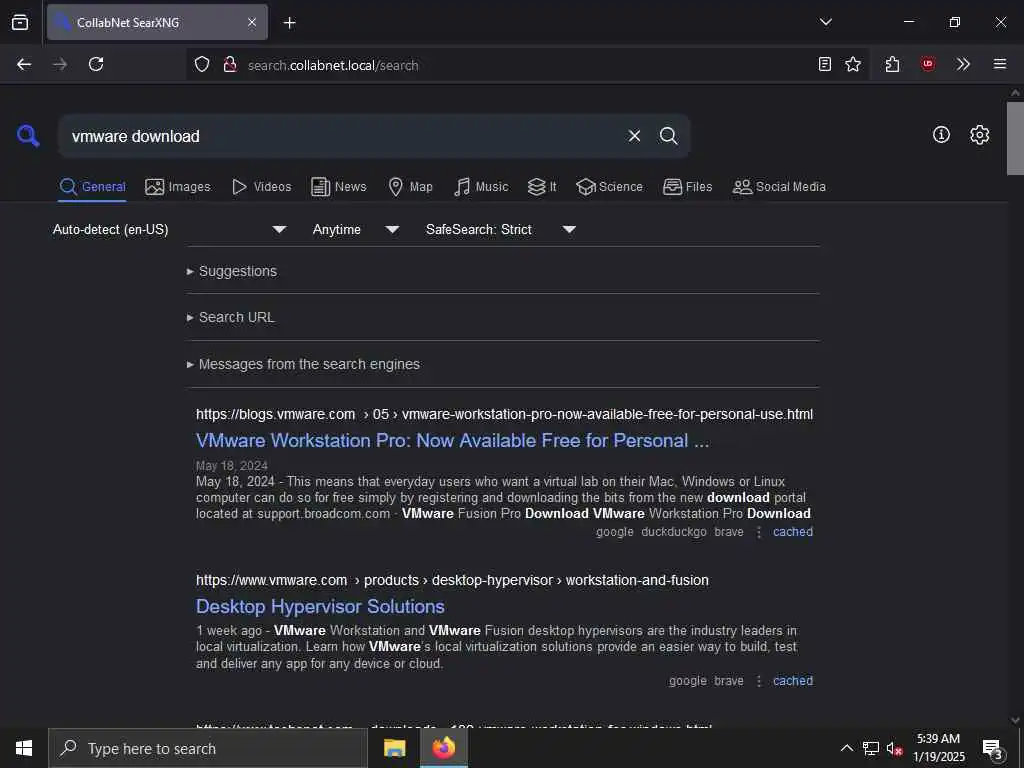Open File Explorer from the taskbar

[x=394, y=748]
